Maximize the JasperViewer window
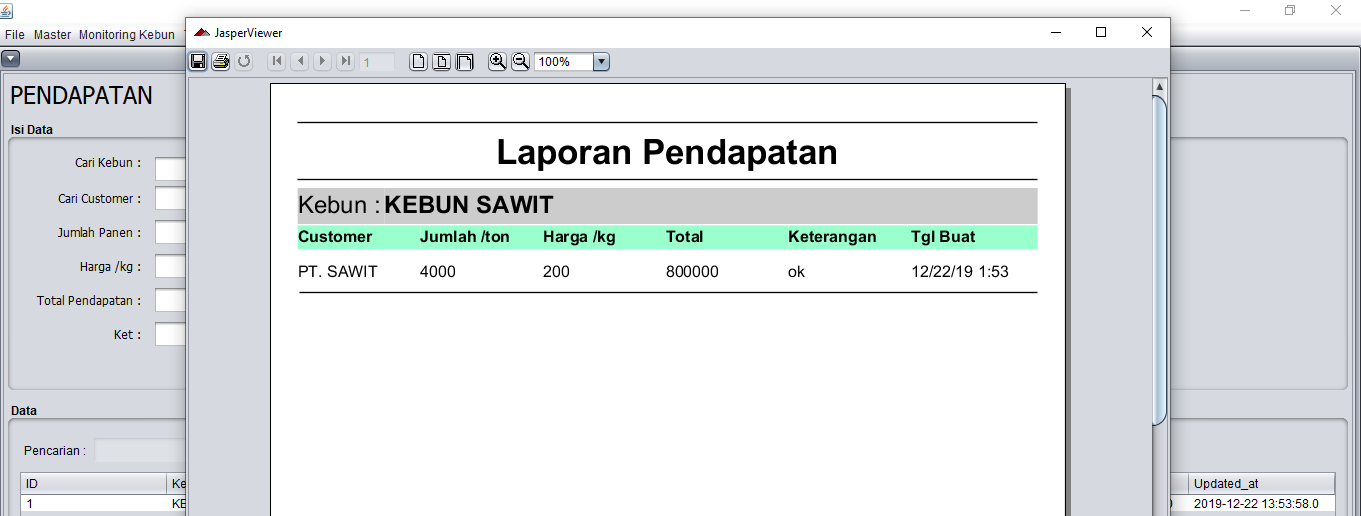The height and width of the screenshot is (516, 1361). click(1101, 32)
